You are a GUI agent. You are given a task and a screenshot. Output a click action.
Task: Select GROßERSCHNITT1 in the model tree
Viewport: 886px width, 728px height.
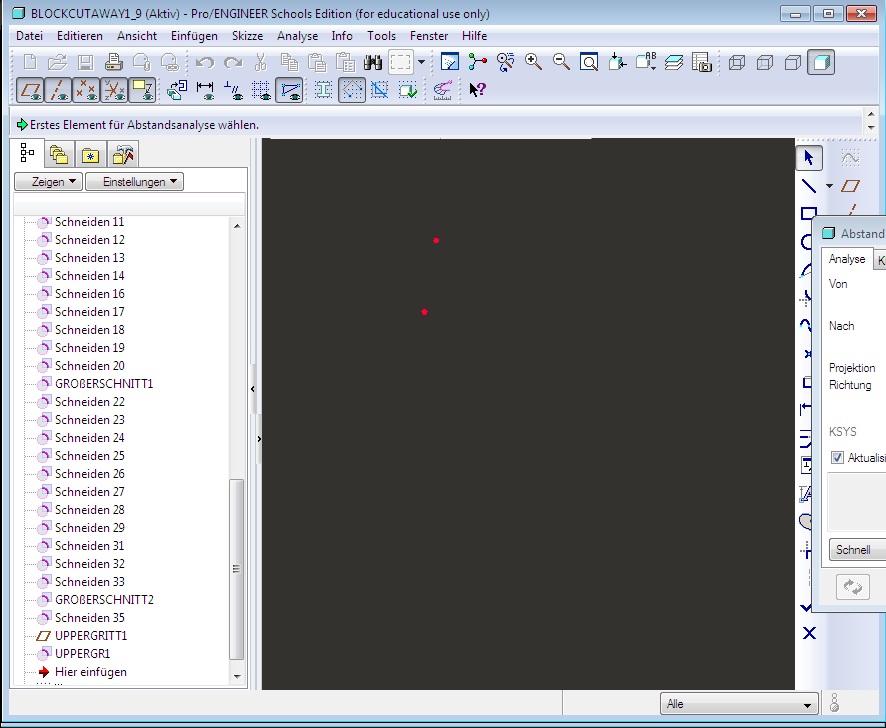[x=103, y=384]
